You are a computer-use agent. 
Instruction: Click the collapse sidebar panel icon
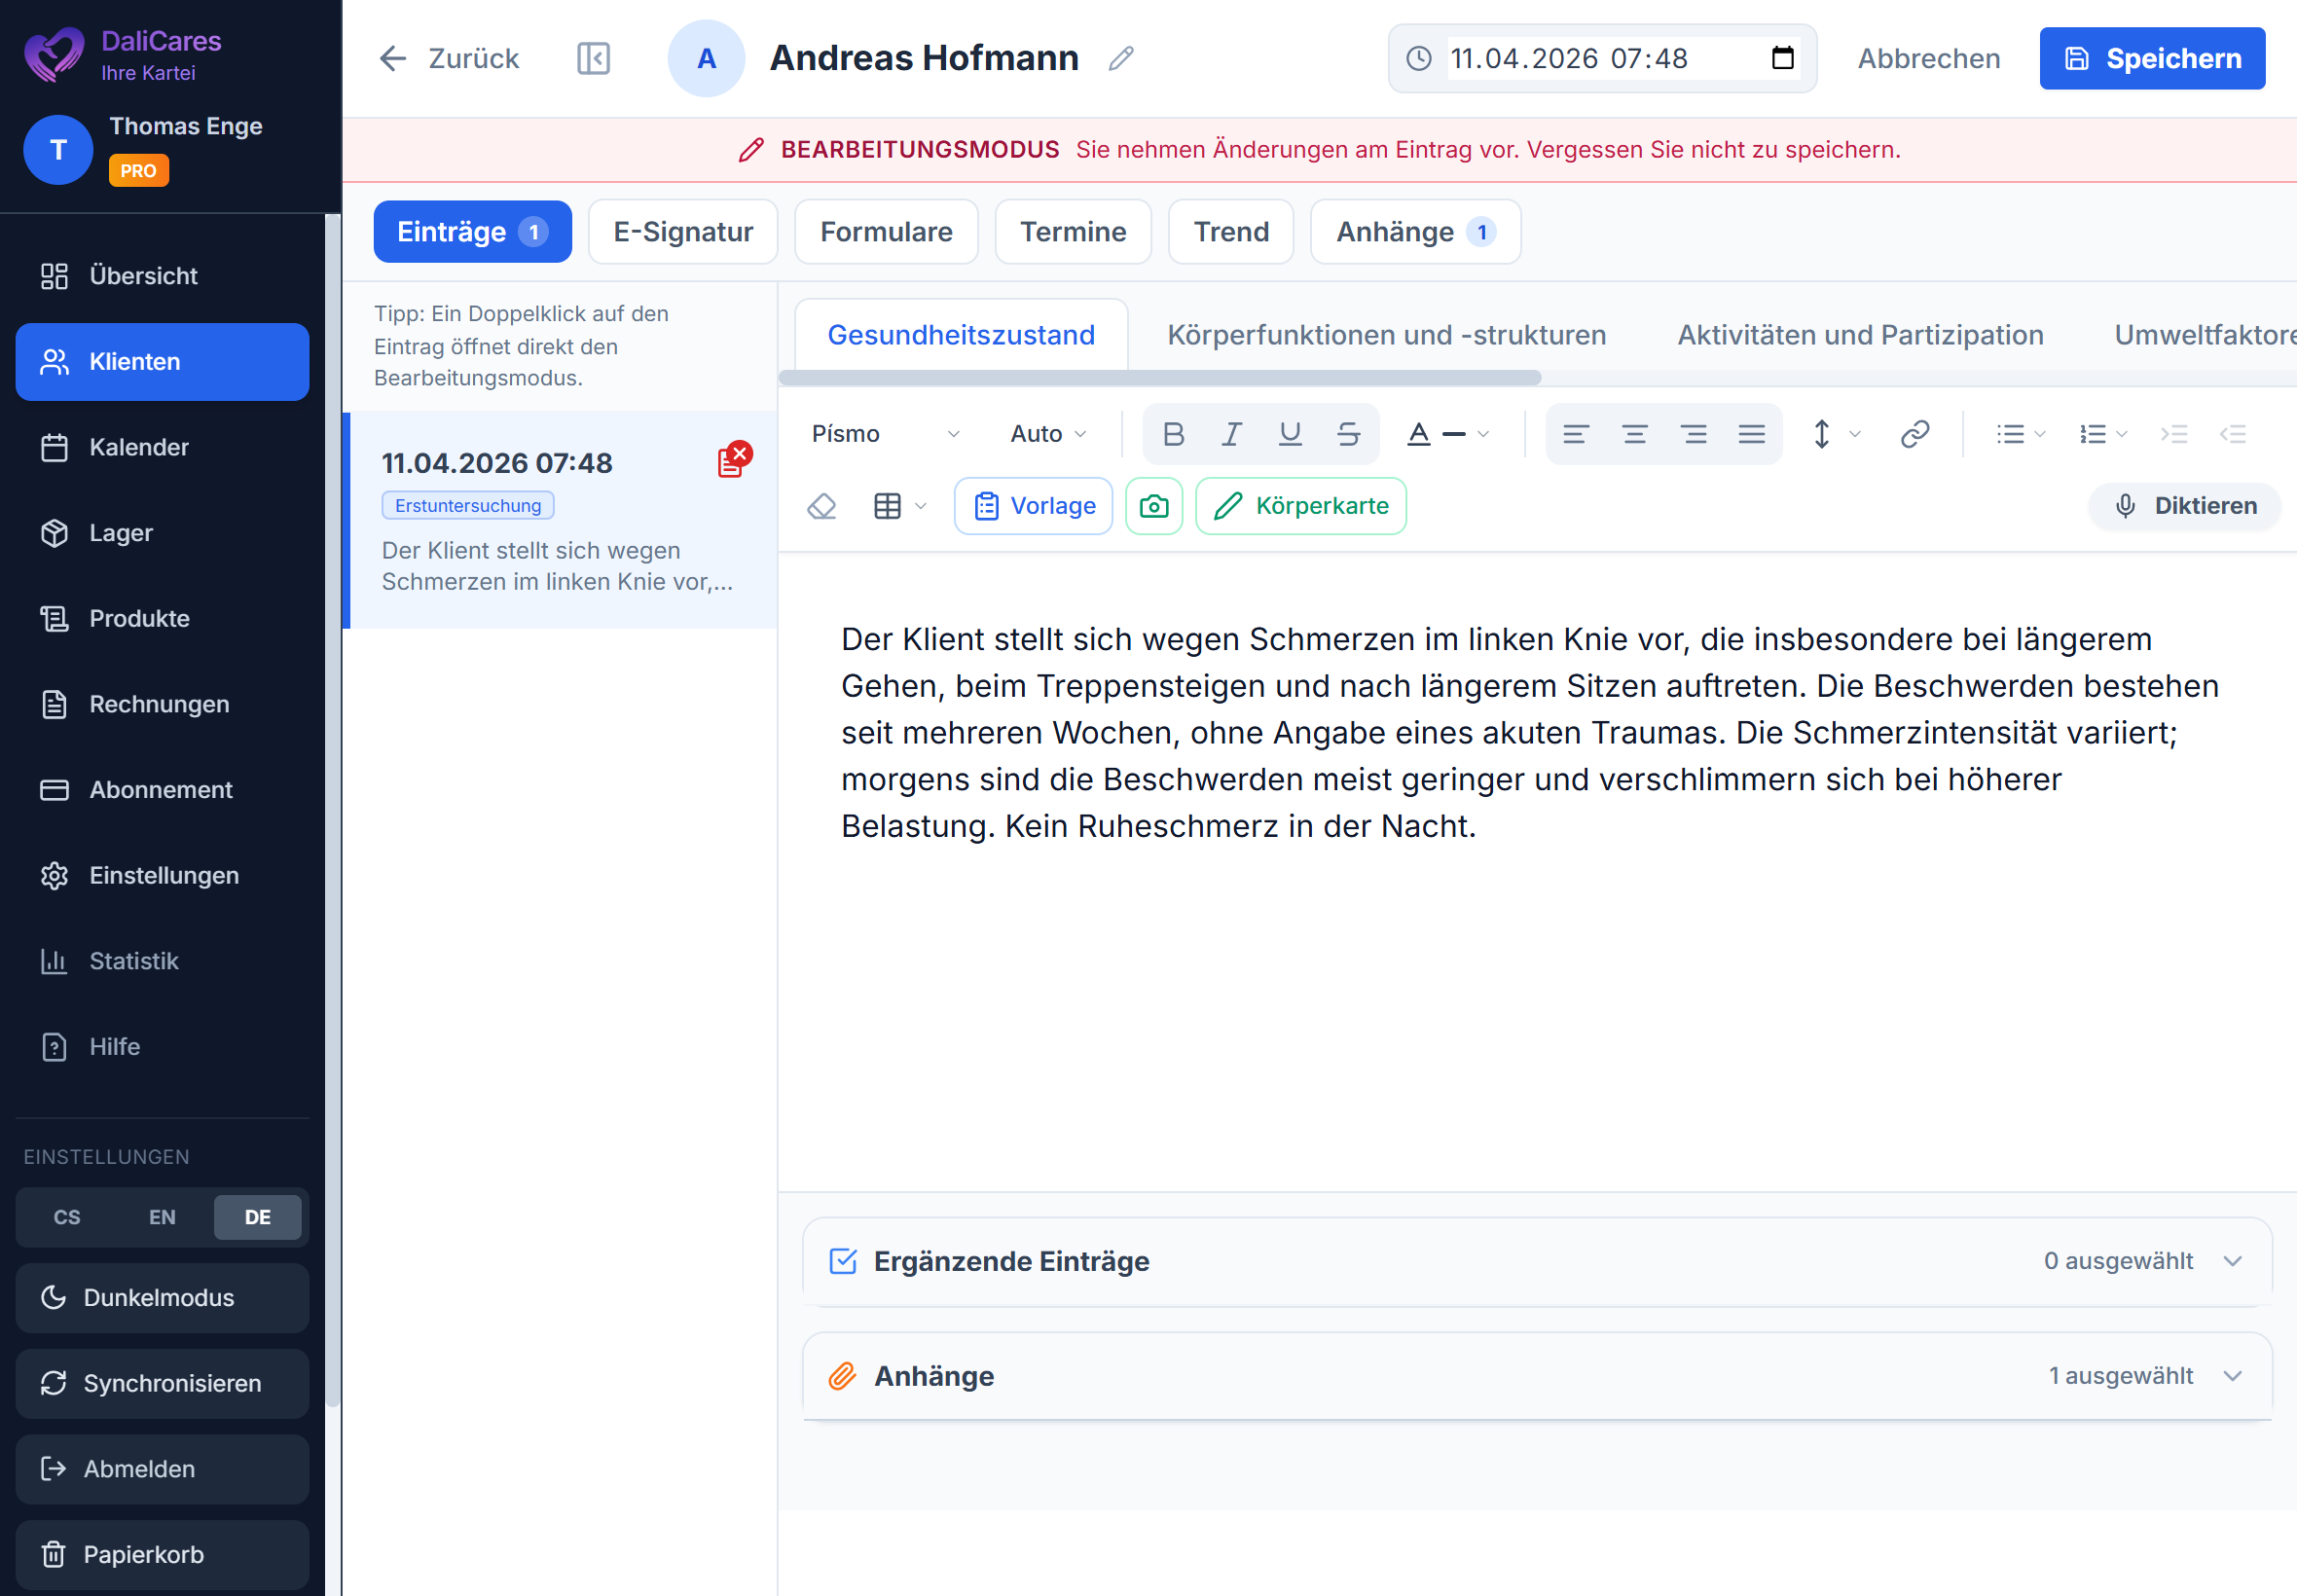coord(593,58)
